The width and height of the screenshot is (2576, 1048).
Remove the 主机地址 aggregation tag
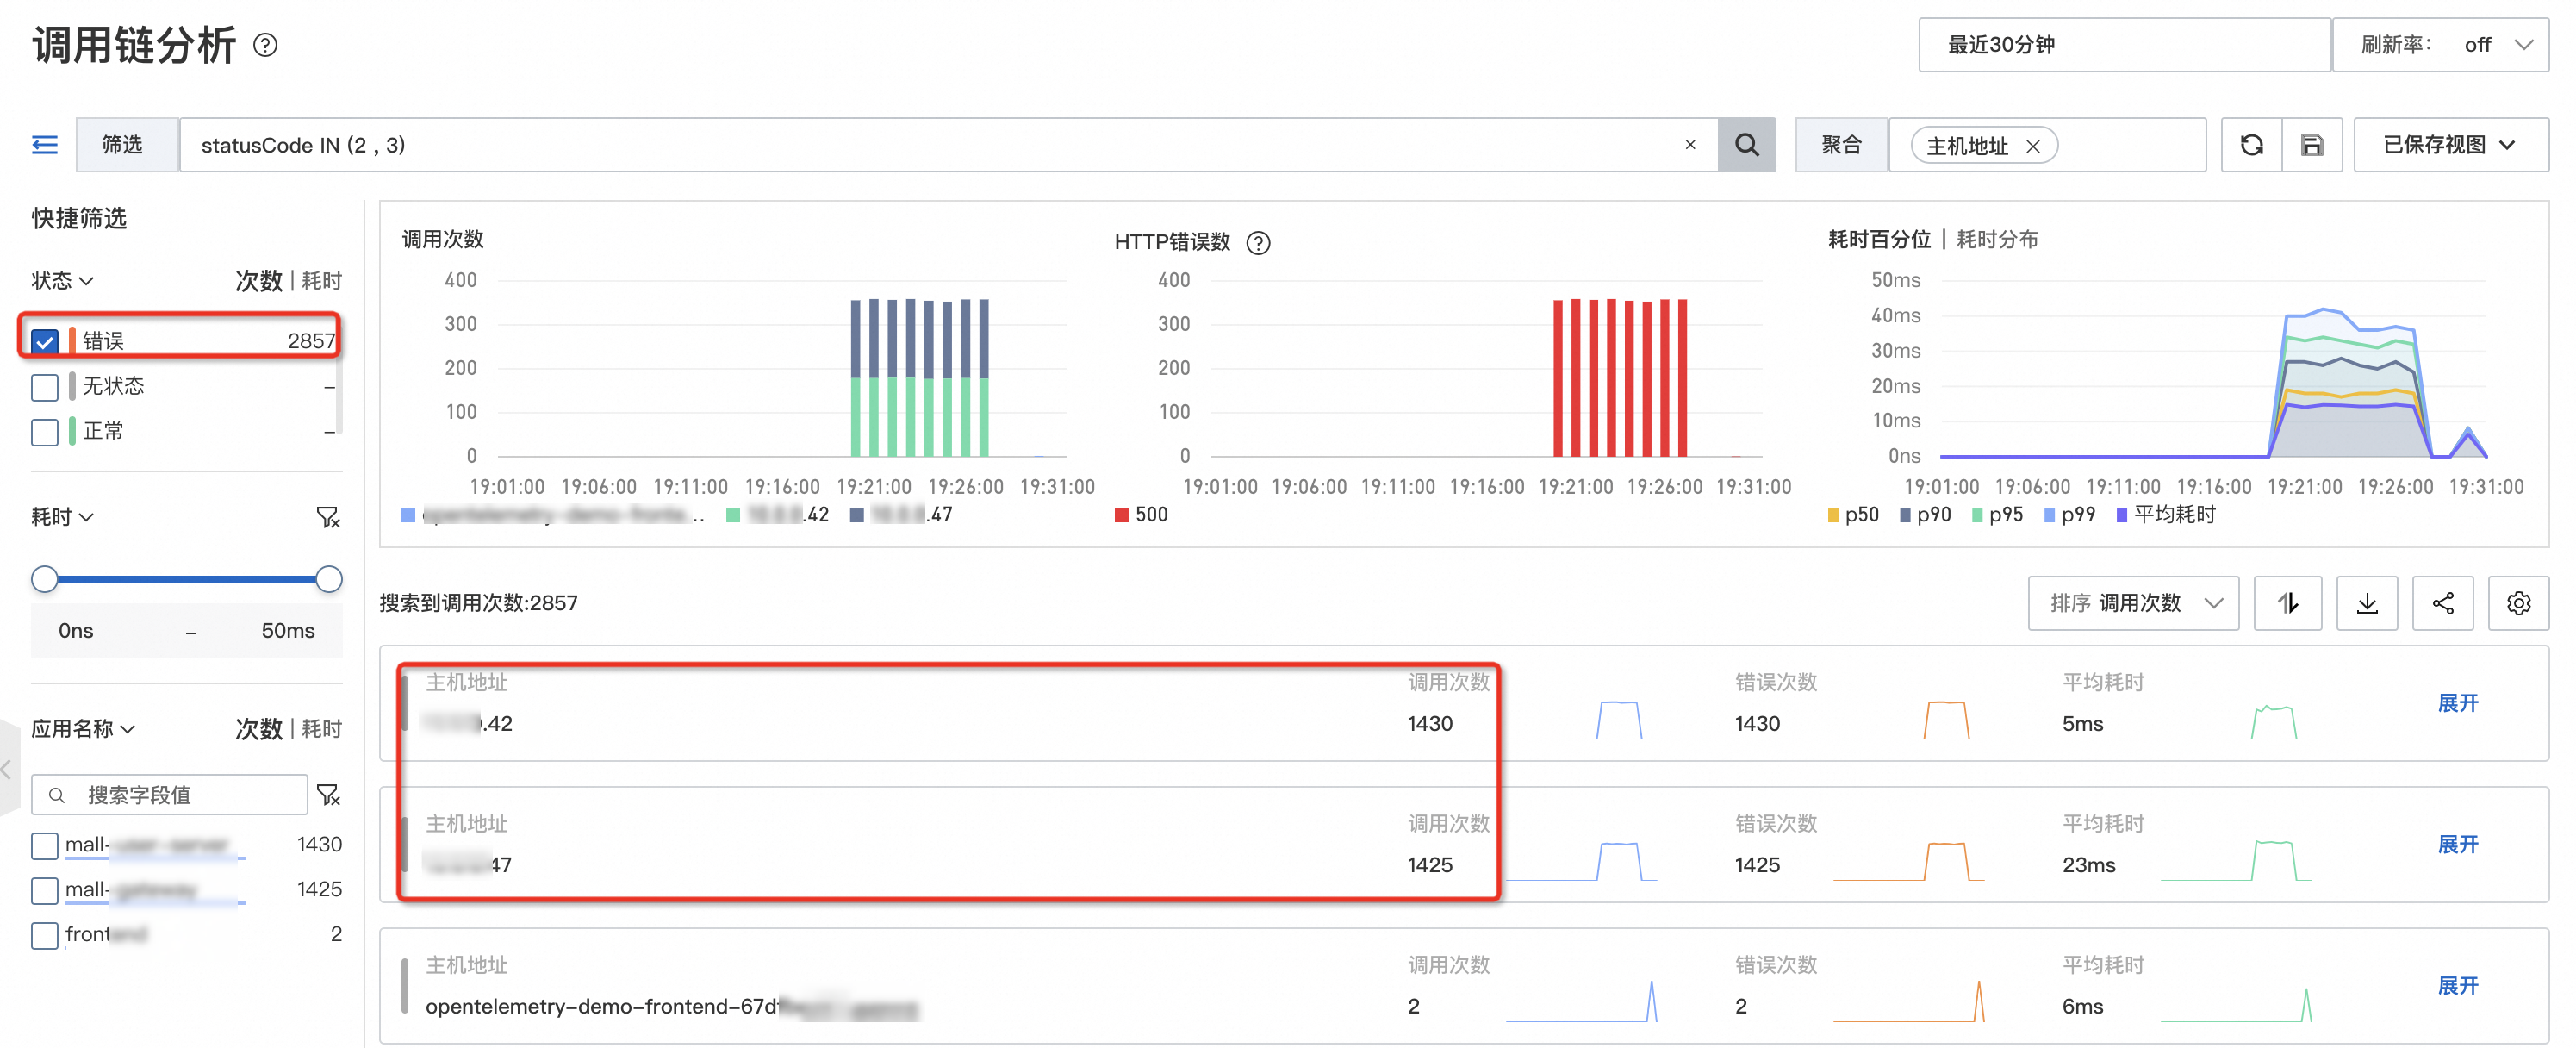pyautogui.click(x=2033, y=146)
